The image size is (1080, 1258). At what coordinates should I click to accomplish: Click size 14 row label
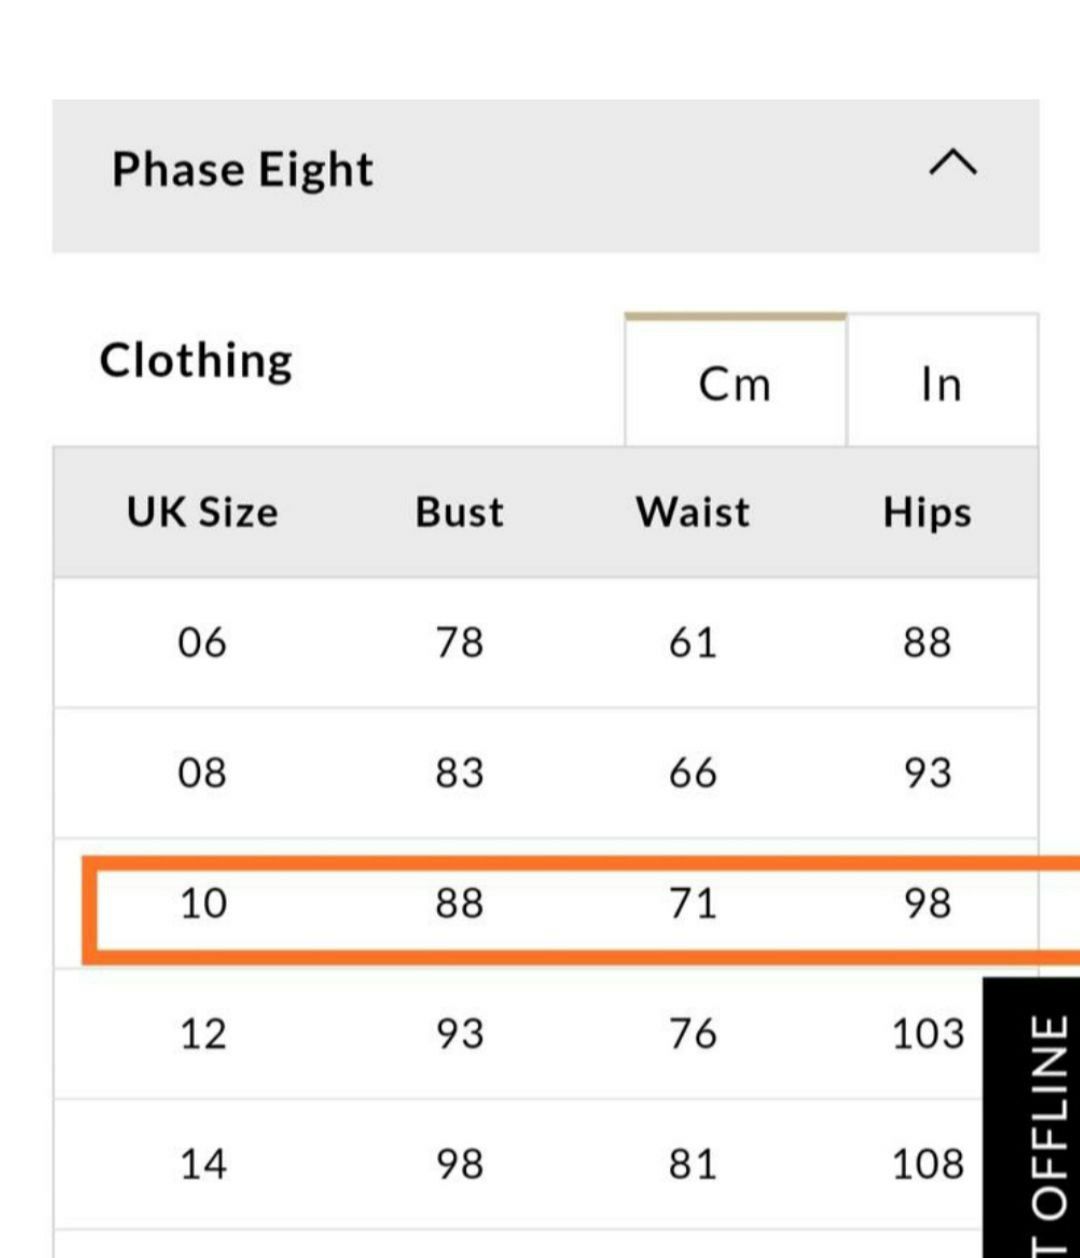pyautogui.click(x=204, y=1164)
